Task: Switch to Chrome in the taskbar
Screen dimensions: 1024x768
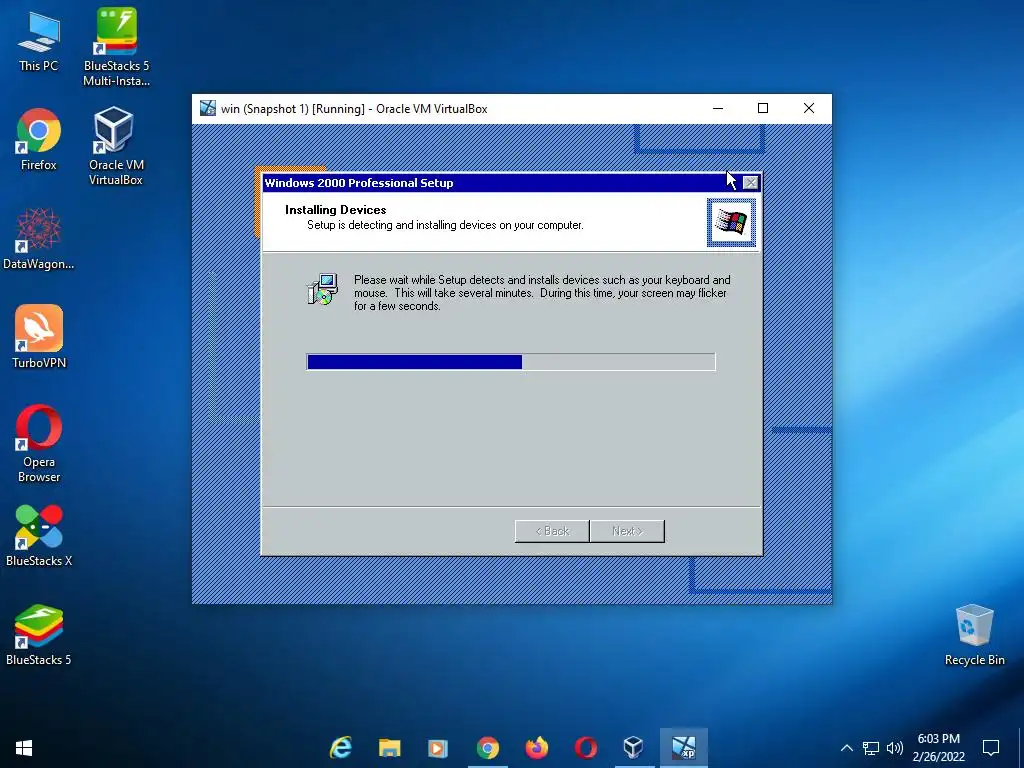Action: (x=488, y=748)
